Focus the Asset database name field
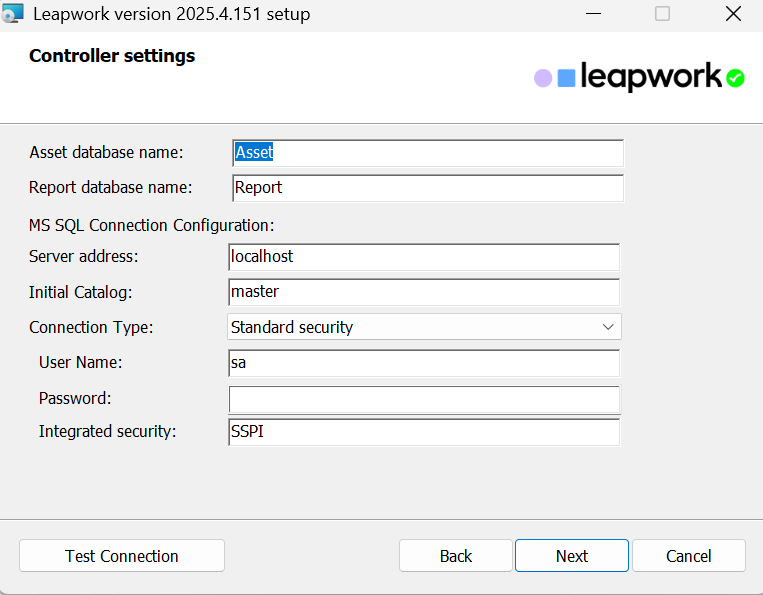 (427, 152)
